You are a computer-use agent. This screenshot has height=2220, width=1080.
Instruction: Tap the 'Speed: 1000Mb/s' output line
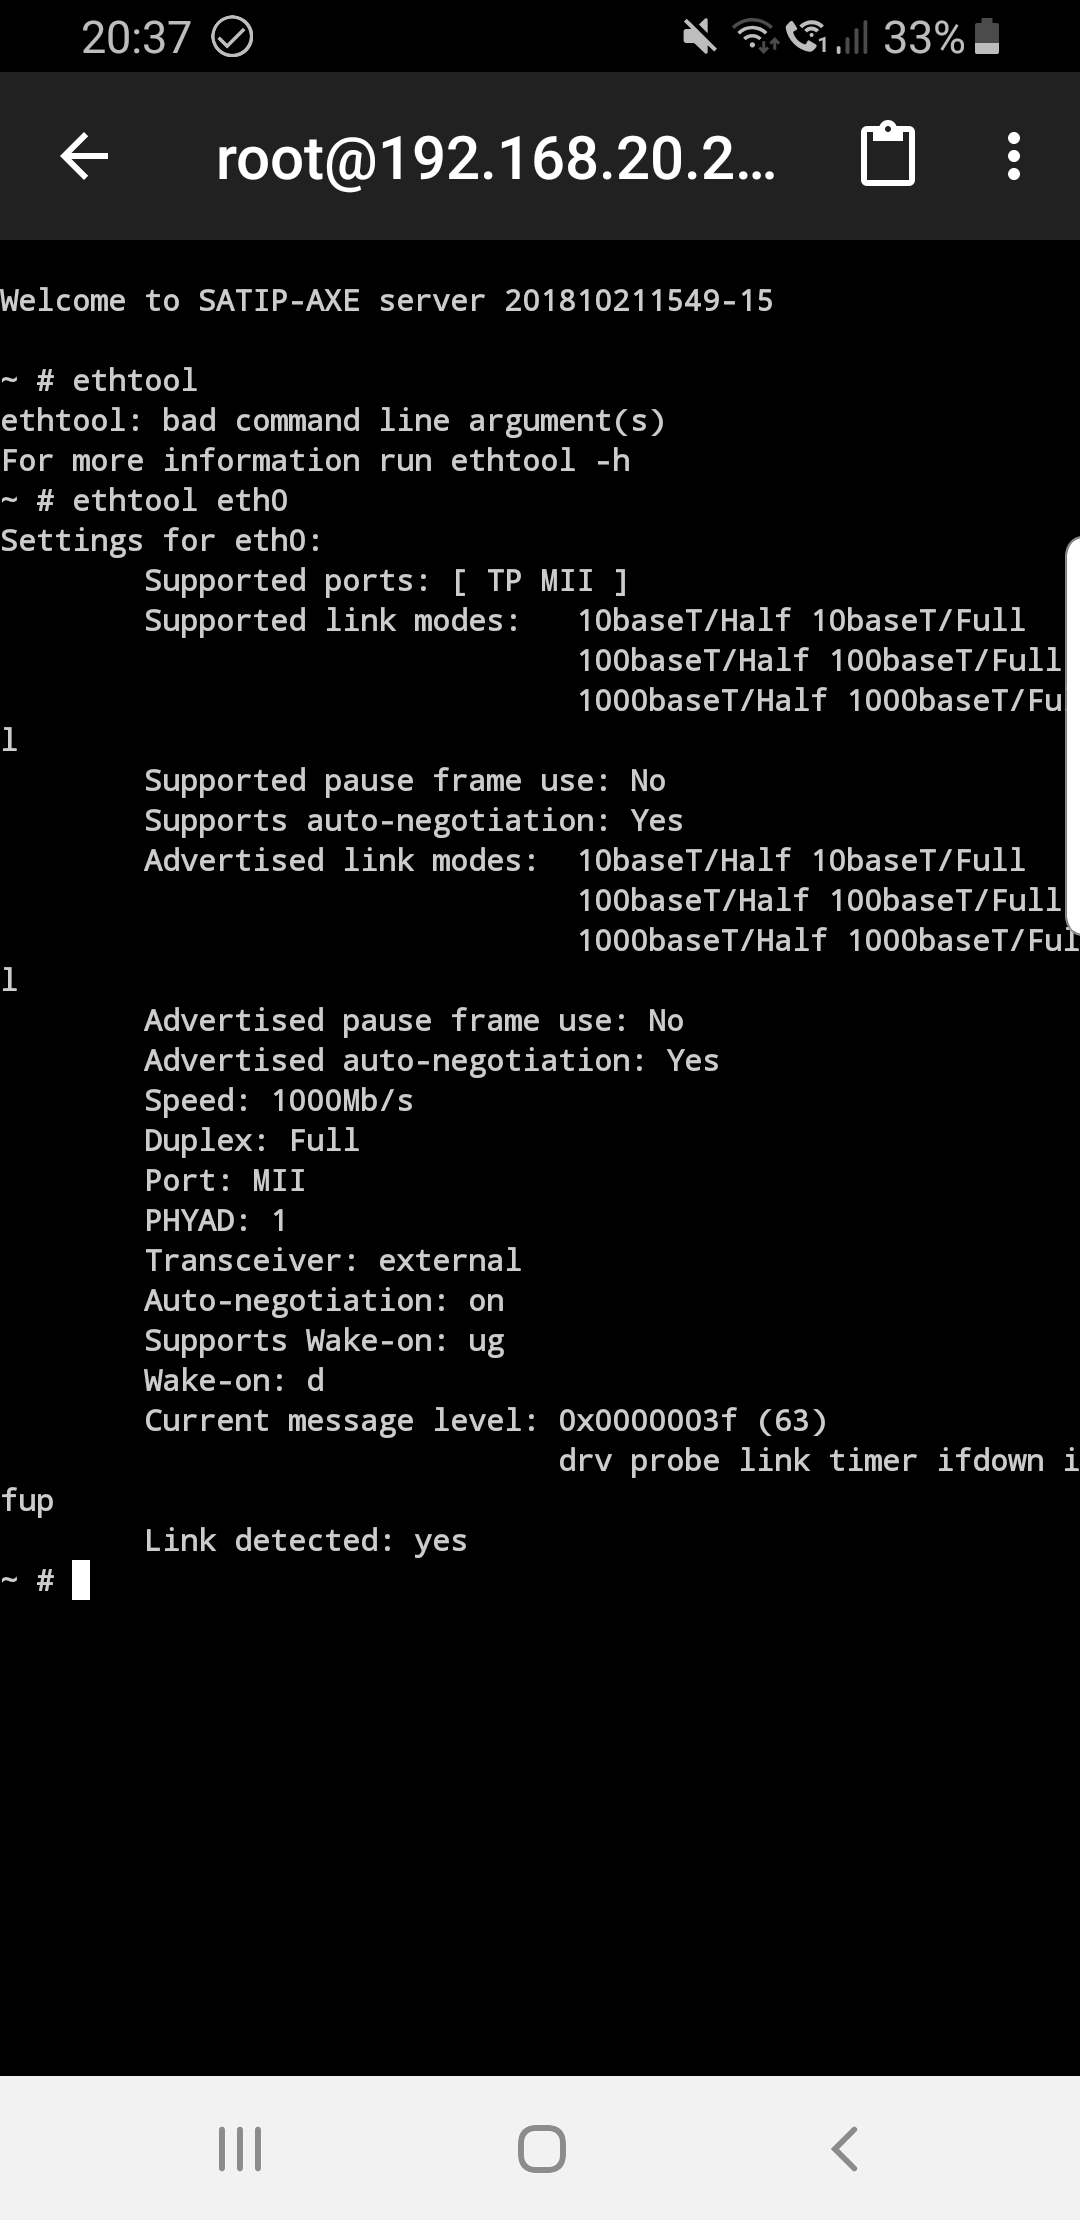pyautogui.click(x=279, y=1100)
